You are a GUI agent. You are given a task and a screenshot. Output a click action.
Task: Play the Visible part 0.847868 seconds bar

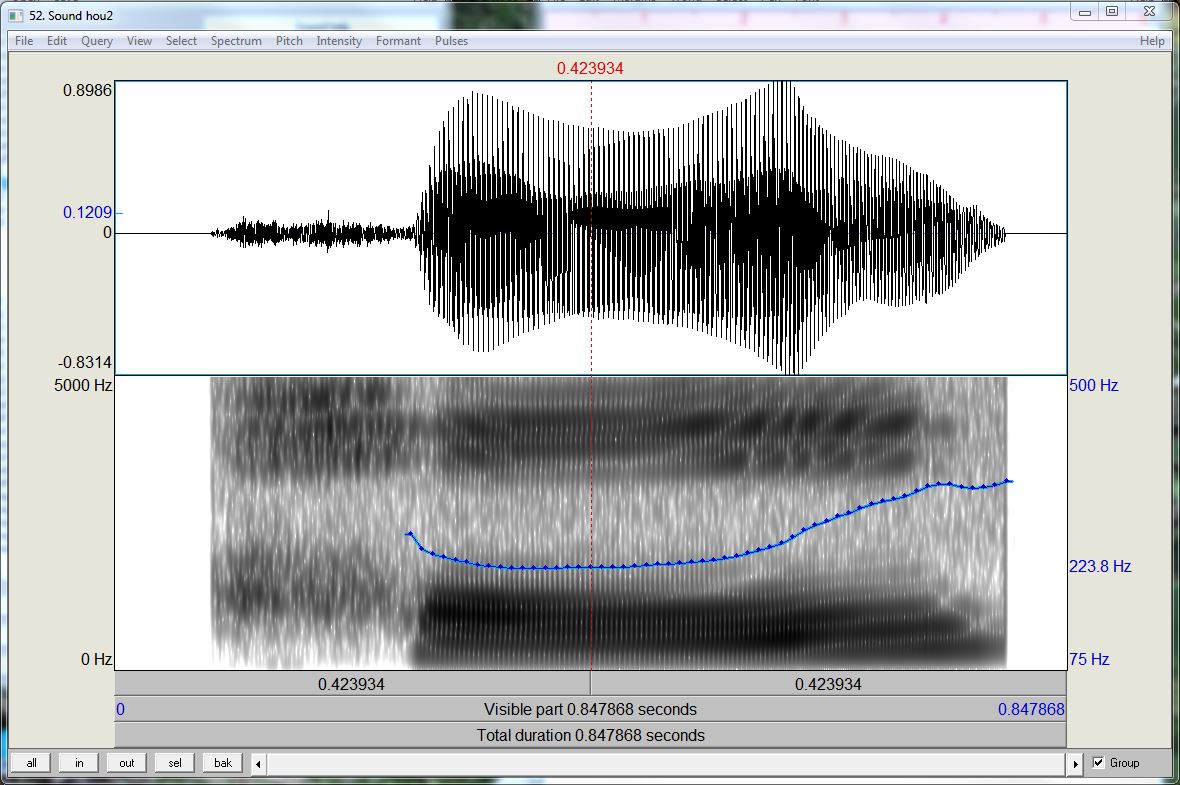click(x=591, y=709)
